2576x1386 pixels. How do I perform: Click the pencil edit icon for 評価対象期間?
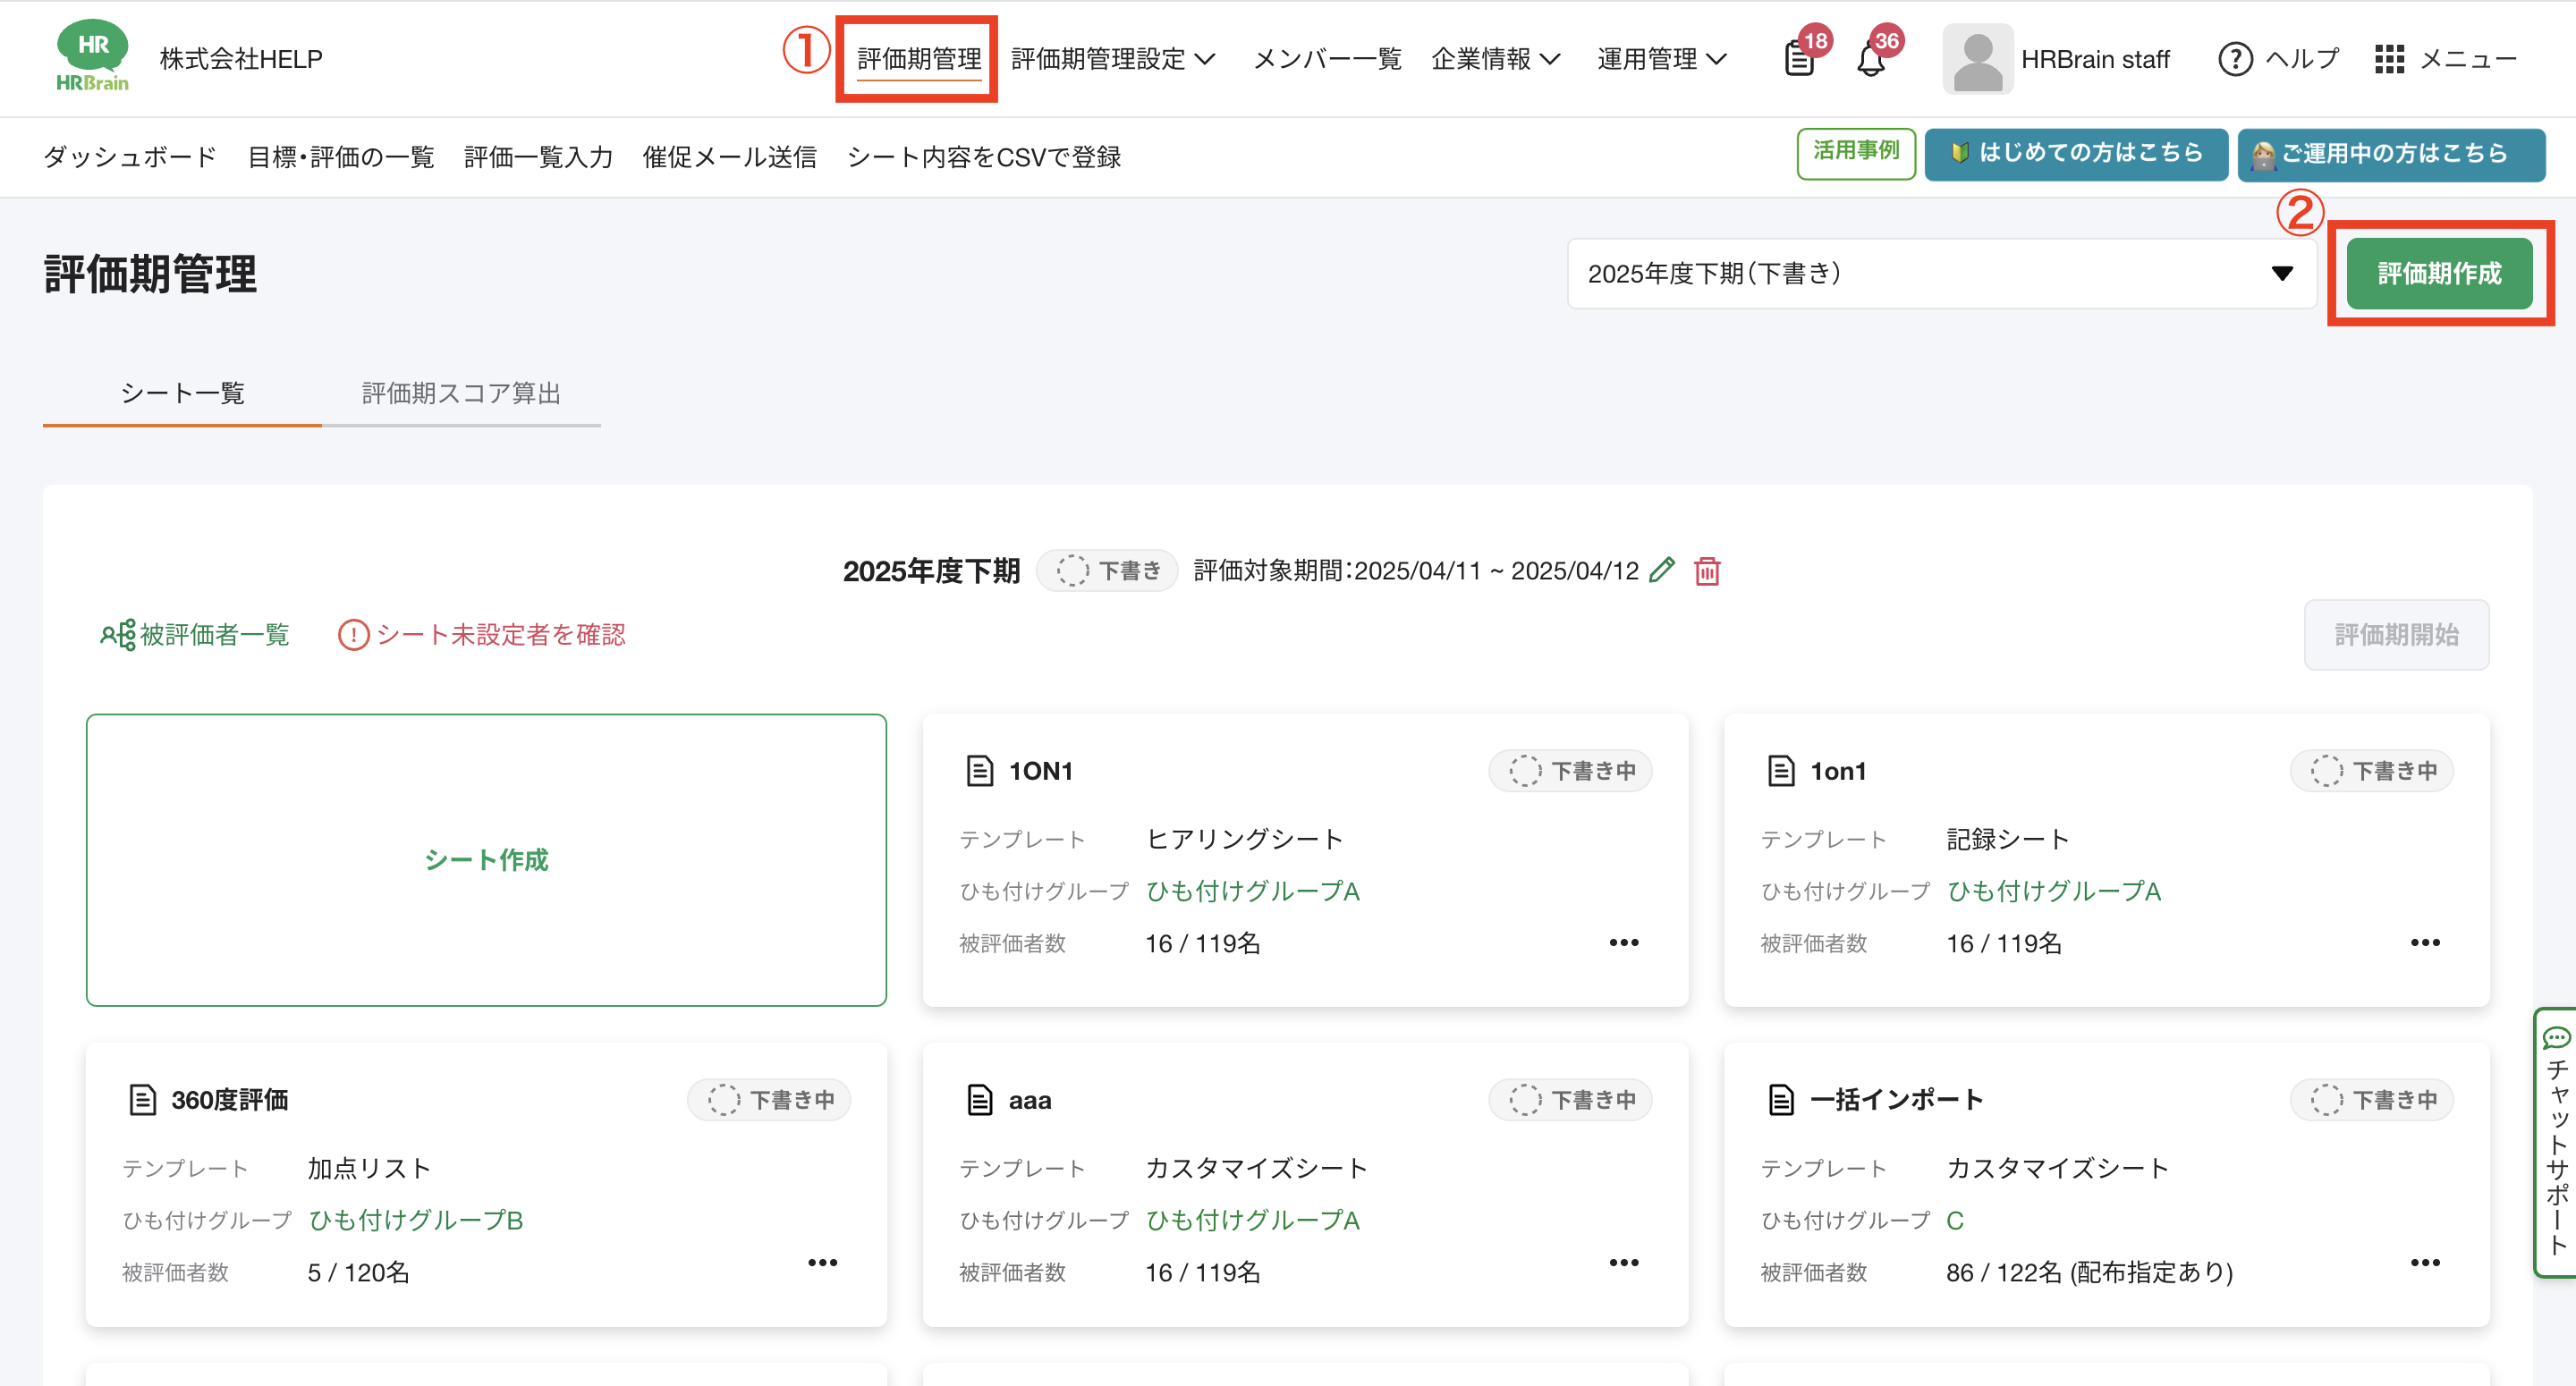1662,570
